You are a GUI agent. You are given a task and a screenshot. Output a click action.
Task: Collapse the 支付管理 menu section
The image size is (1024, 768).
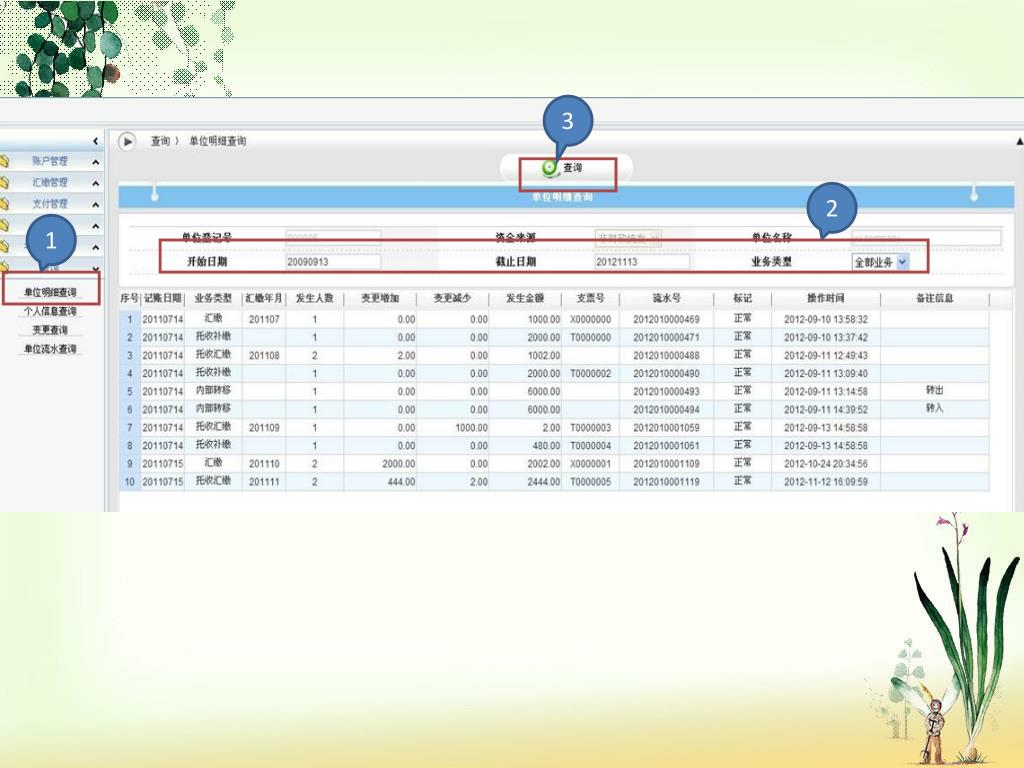coord(95,204)
